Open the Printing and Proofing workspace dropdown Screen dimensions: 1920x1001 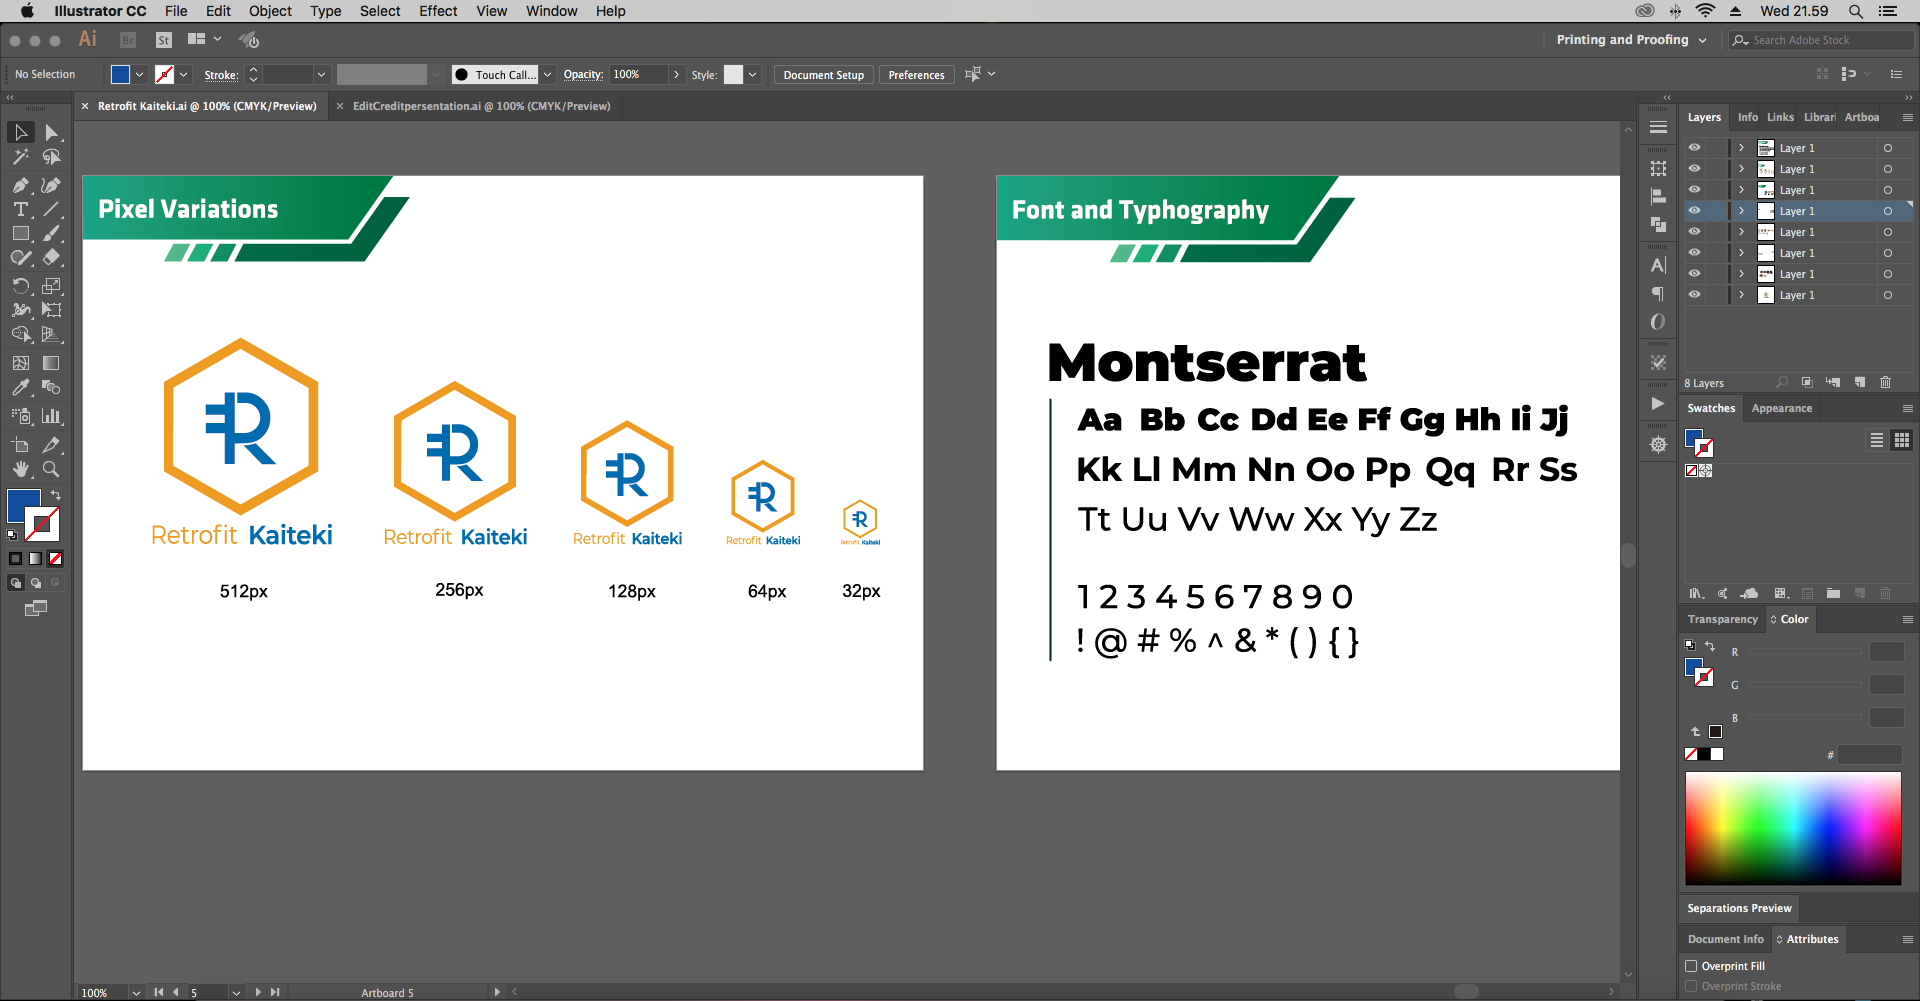coord(1631,40)
